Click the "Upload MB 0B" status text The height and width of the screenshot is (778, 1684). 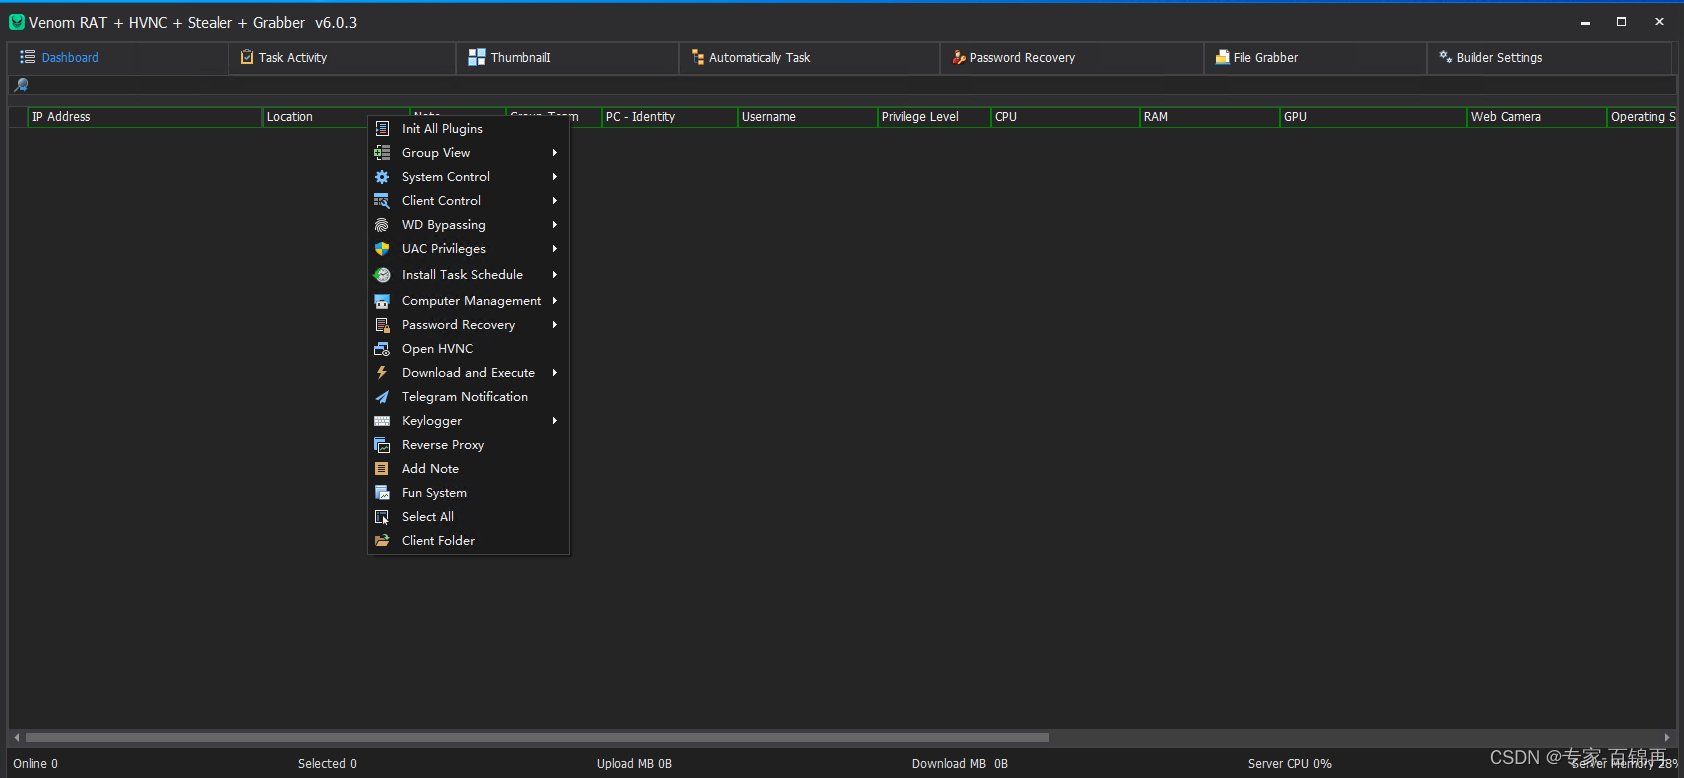point(634,764)
